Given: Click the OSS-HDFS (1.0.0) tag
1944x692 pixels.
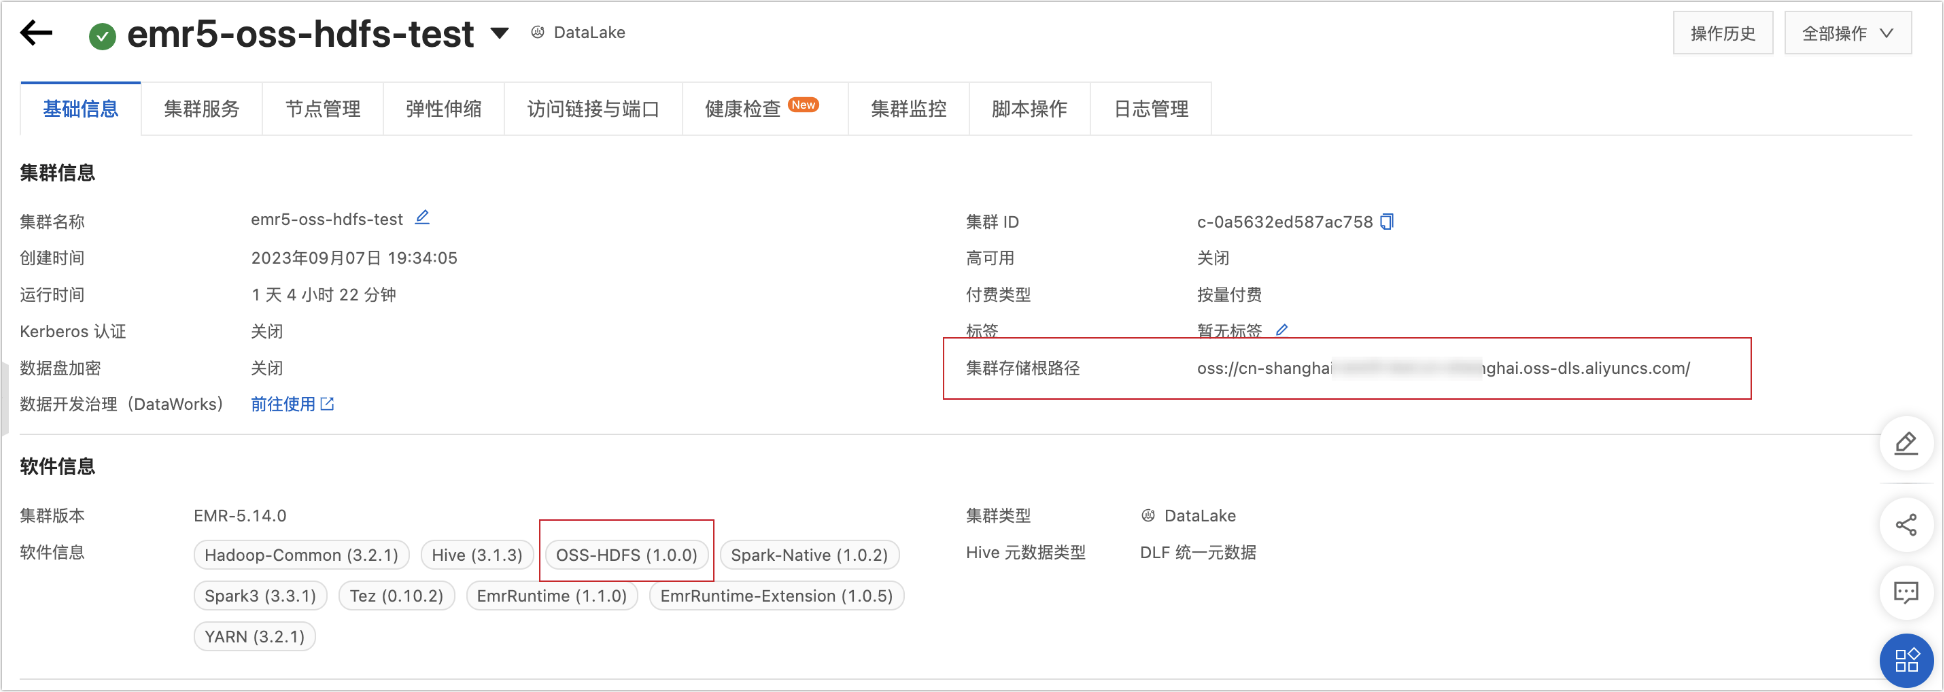Looking at the screenshot, I should [x=627, y=555].
